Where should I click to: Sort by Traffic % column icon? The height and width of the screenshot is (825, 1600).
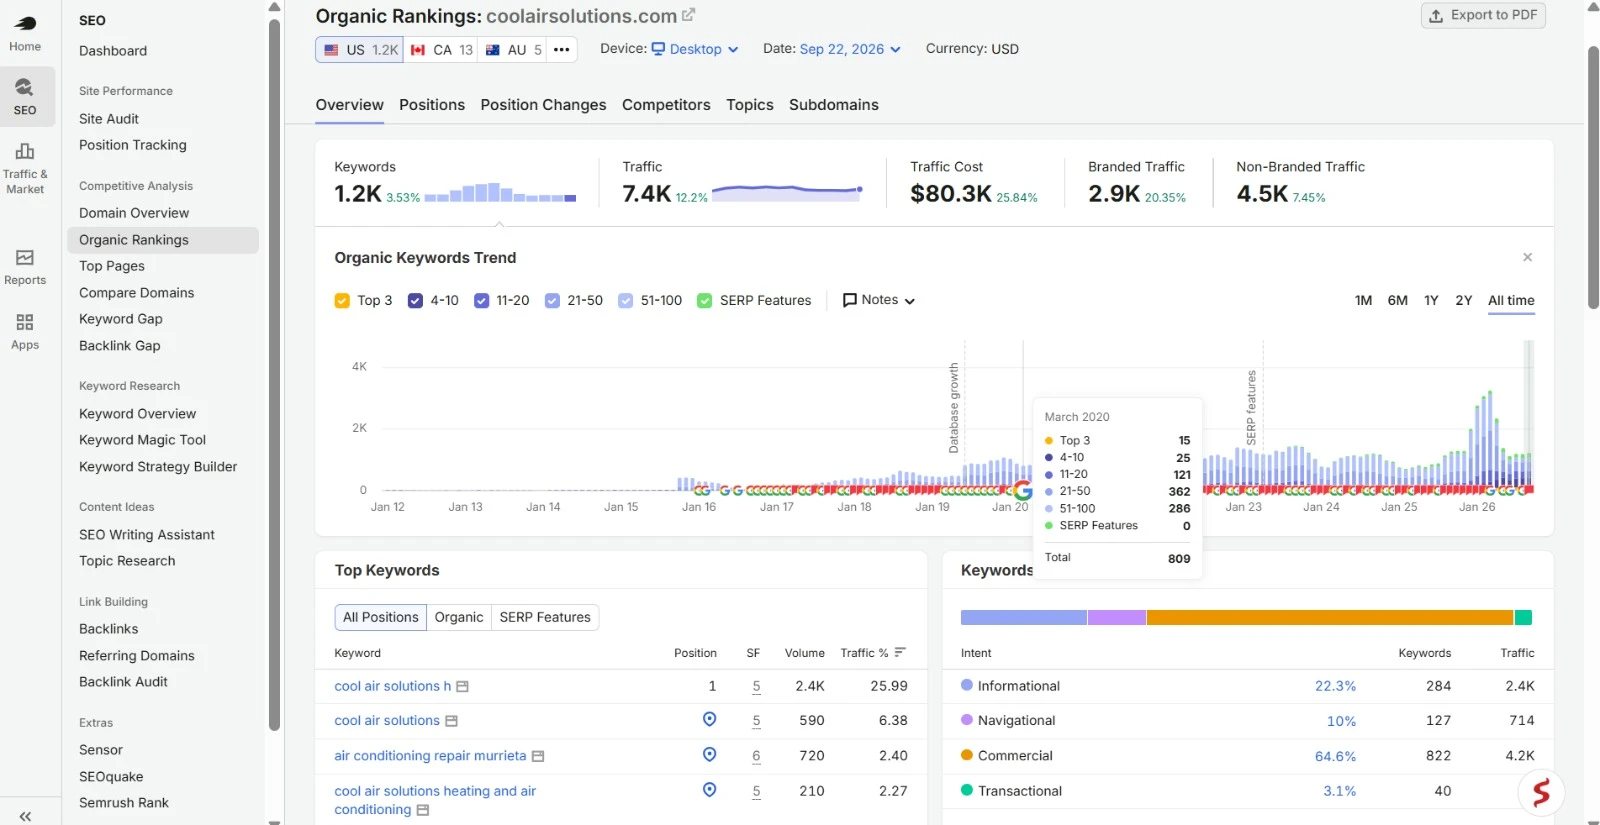point(900,652)
